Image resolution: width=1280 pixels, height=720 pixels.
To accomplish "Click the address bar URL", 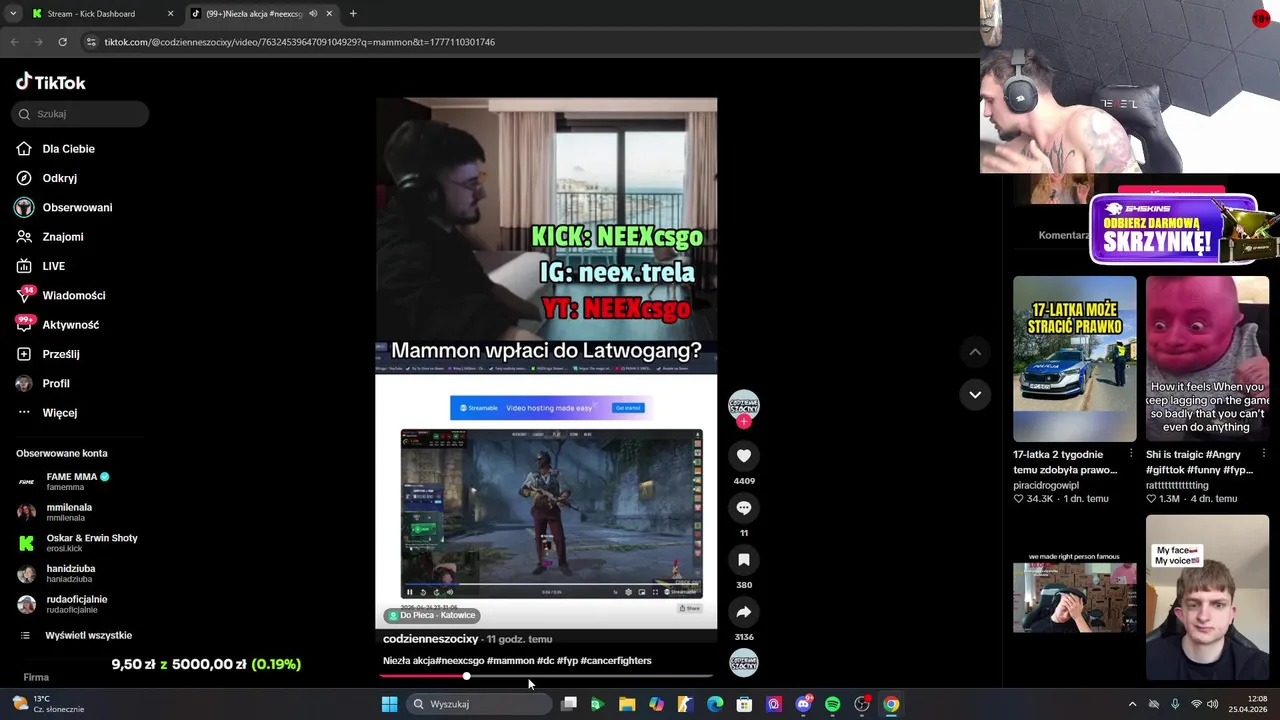I will tap(300, 42).
